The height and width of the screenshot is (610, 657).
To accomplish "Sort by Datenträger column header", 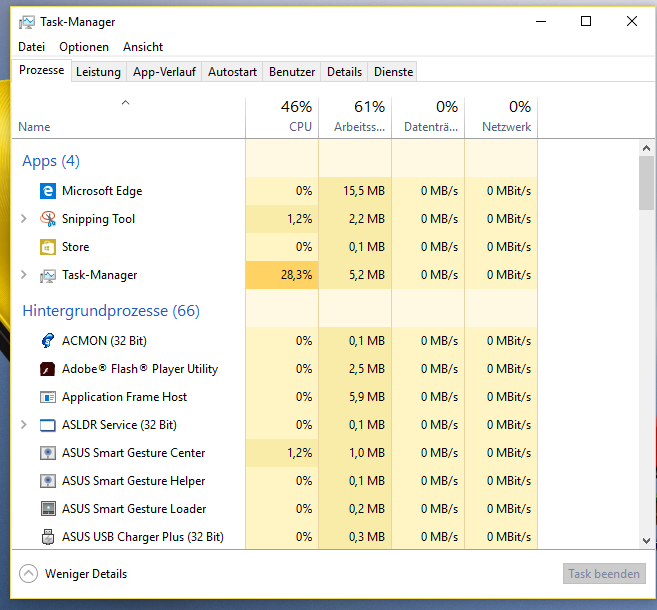I will pyautogui.click(x=428, y=118).
